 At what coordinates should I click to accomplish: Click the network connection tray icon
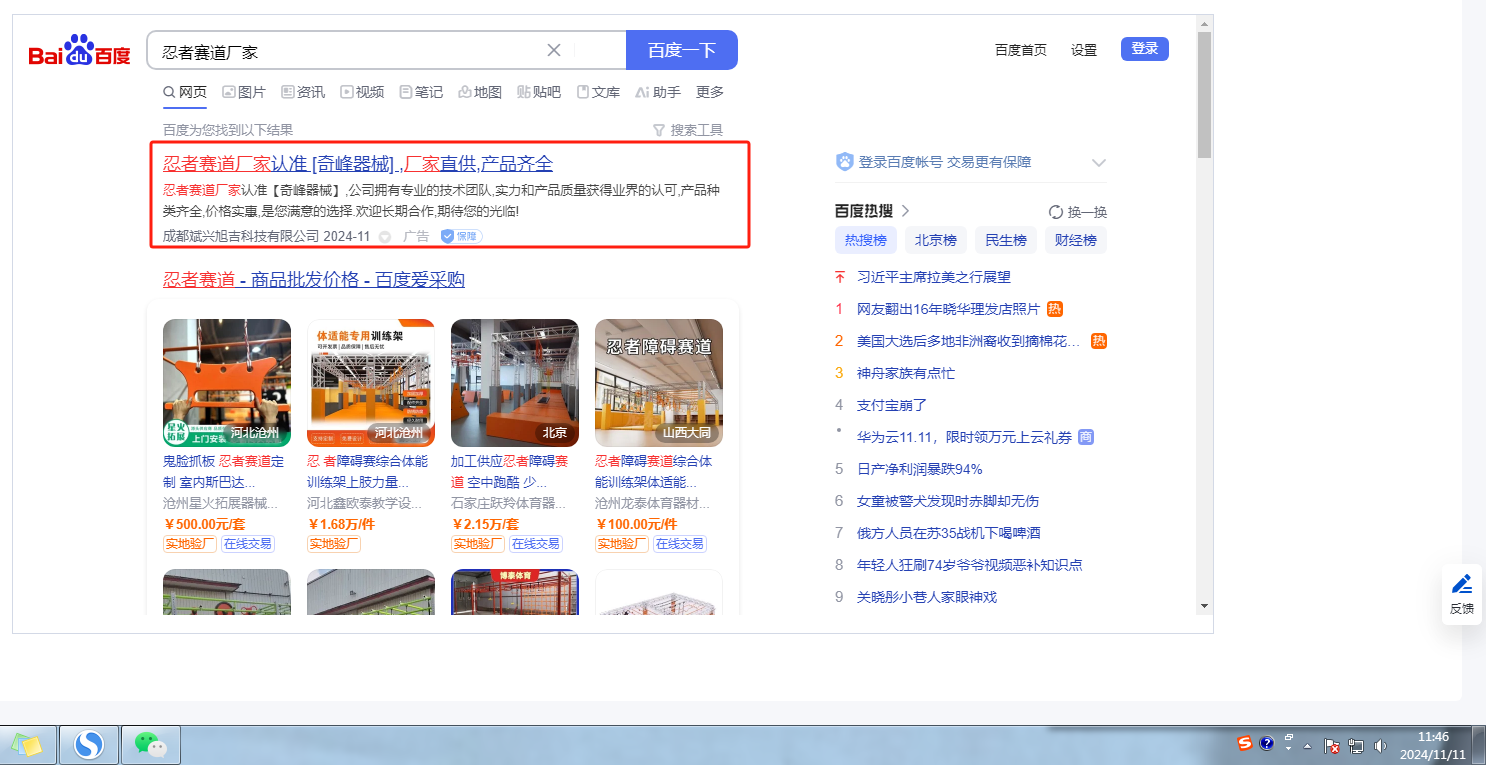(1356, 745)
